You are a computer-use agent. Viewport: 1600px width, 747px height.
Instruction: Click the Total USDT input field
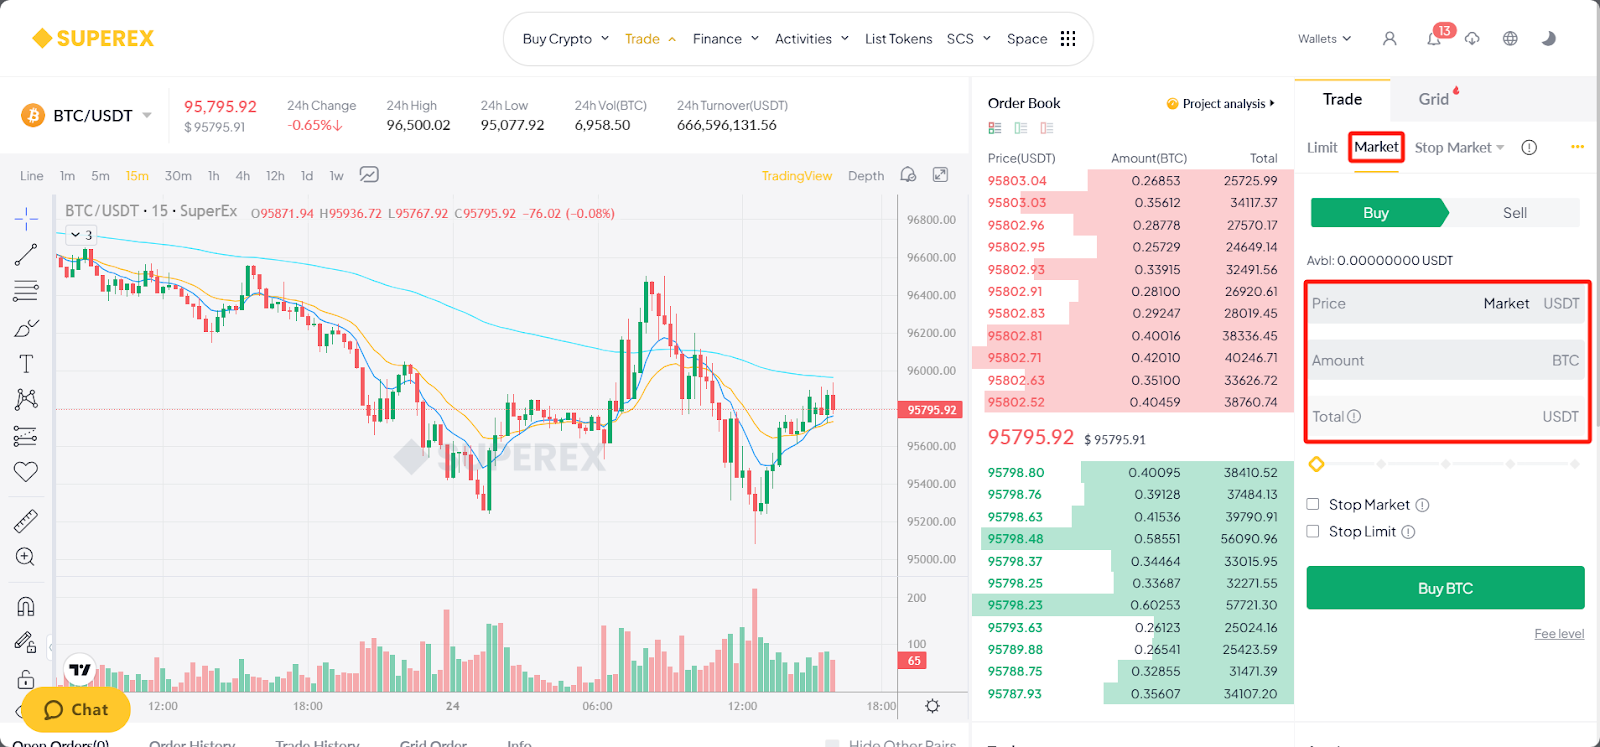[1446, 416]
